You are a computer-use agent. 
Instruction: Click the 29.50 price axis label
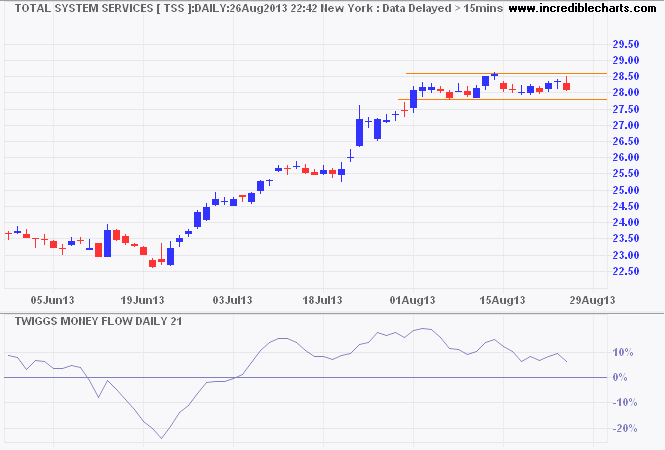pos(626,45)
